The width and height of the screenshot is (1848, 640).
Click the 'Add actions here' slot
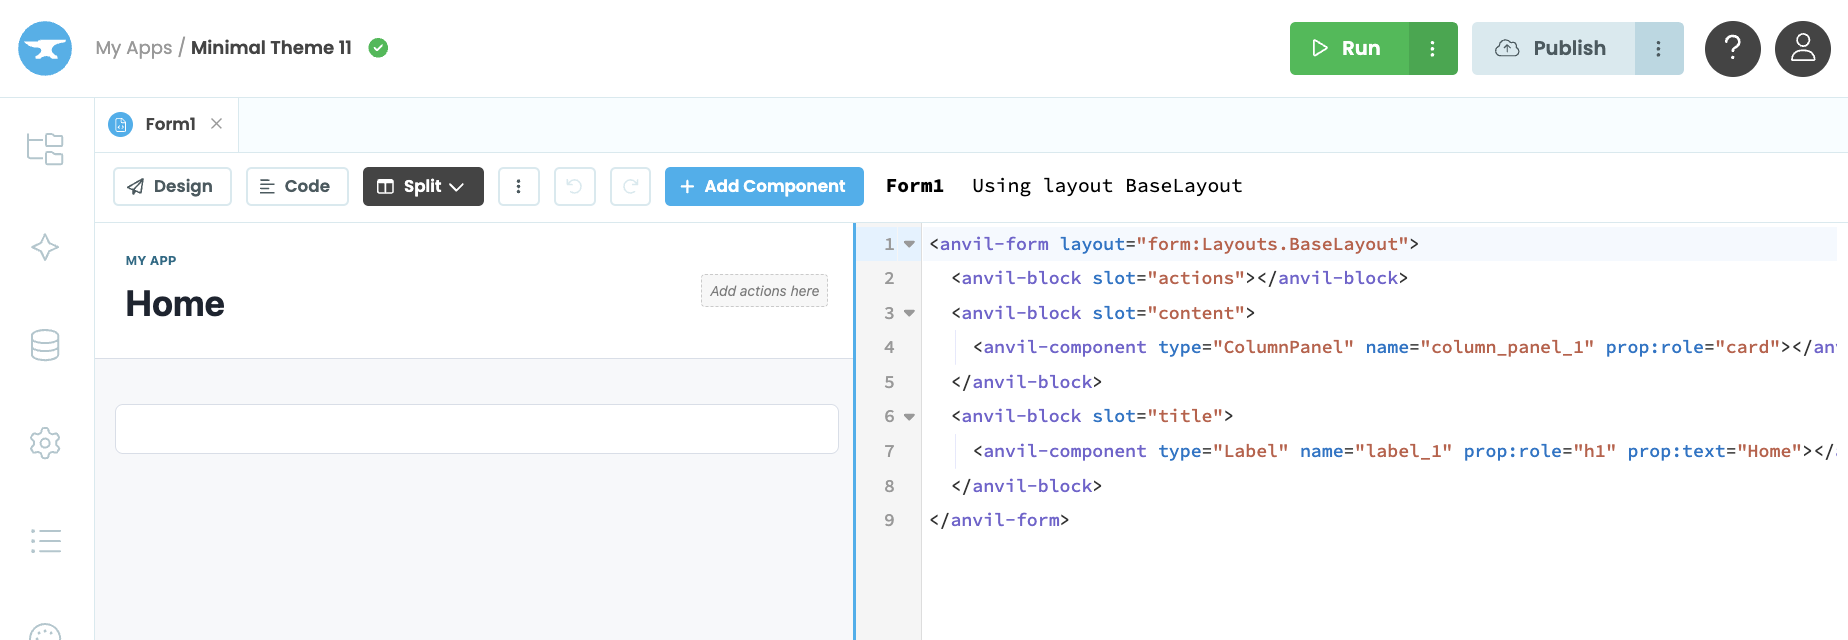pos(764,291)
